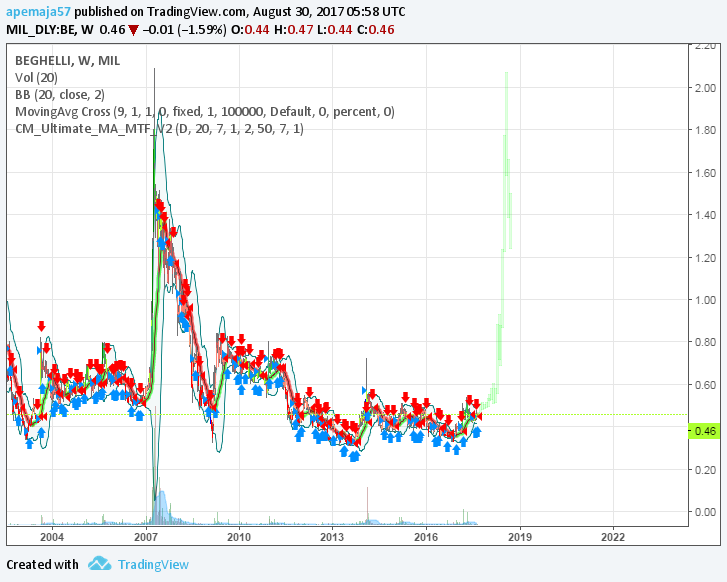Click the O:0.44 open value
Image resolution: width=727 pixels, height=582 pixels.
pos(250,30)
